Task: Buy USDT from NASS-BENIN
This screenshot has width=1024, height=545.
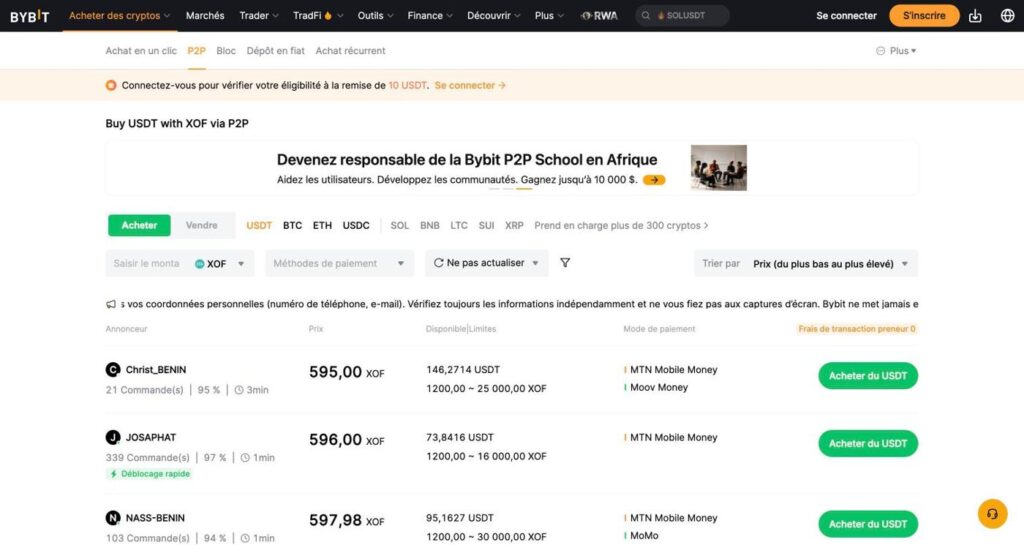Action: (868, 524)
